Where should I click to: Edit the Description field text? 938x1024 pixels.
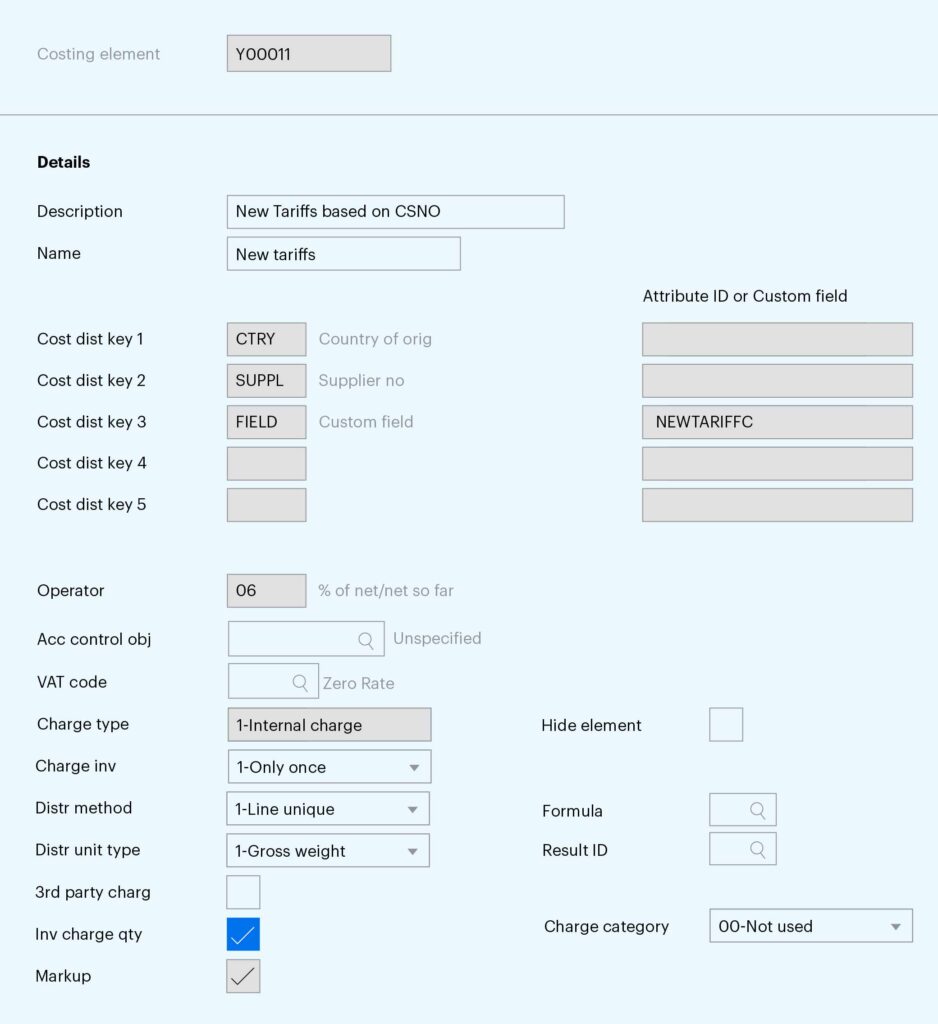[395, 212]
